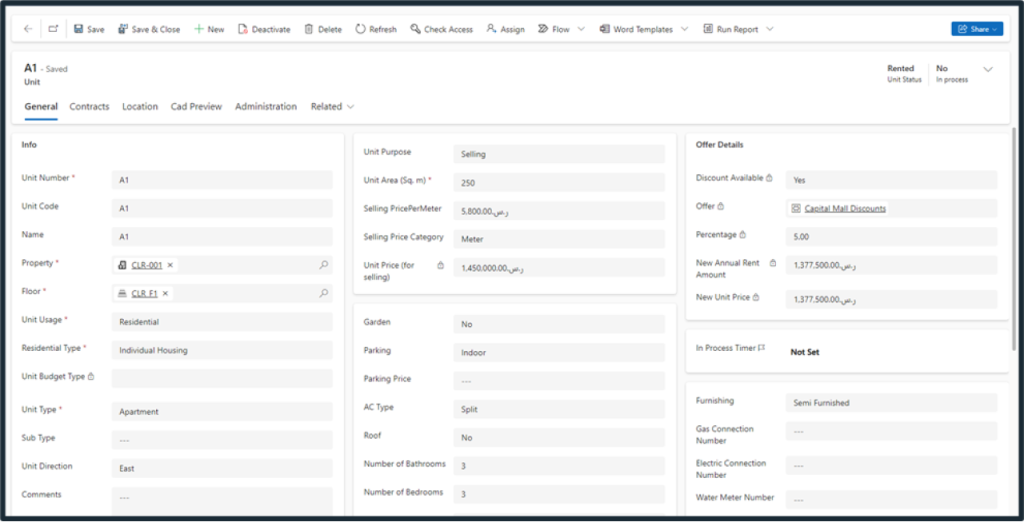Search the Property lookup magnifier icon
Screen dimensions: 1024x522
[x=323, y=265]
